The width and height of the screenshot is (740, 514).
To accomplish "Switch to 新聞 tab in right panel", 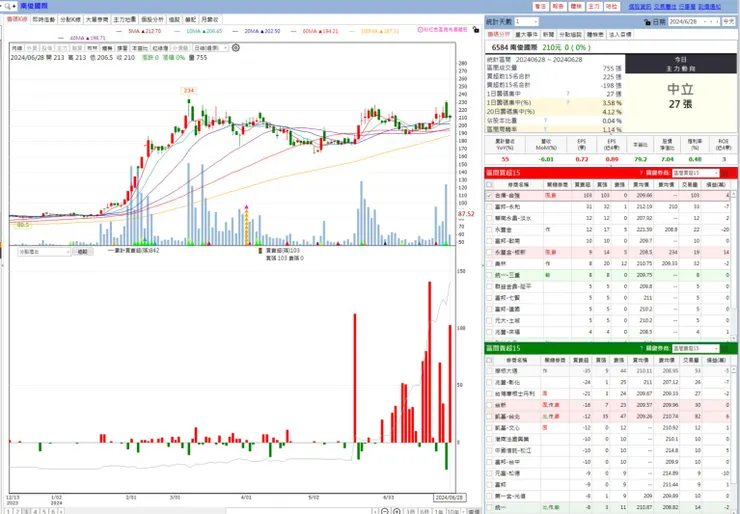I will 548,34.
